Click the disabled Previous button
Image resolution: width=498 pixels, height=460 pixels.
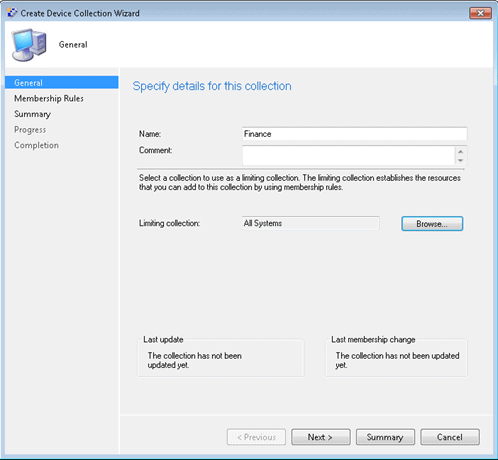pyautogui.click(x=256, y=437)
